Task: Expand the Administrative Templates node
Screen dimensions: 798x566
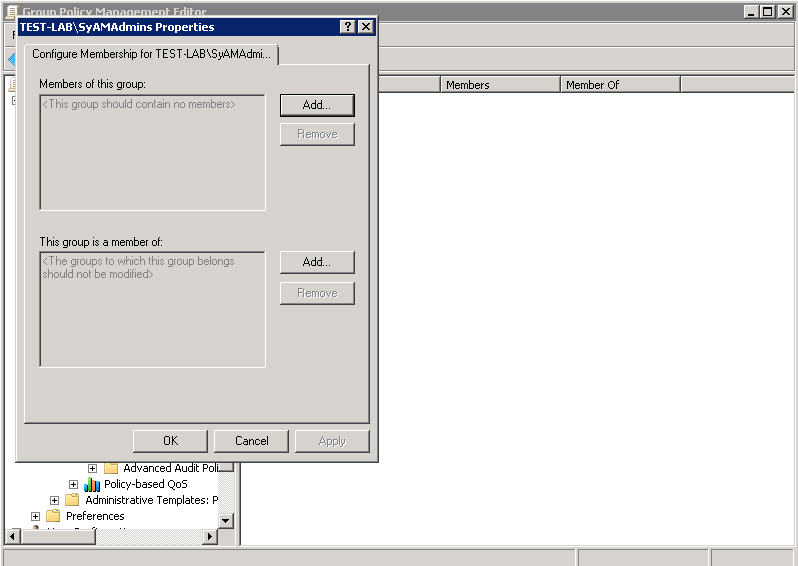Action: (54, 500)
